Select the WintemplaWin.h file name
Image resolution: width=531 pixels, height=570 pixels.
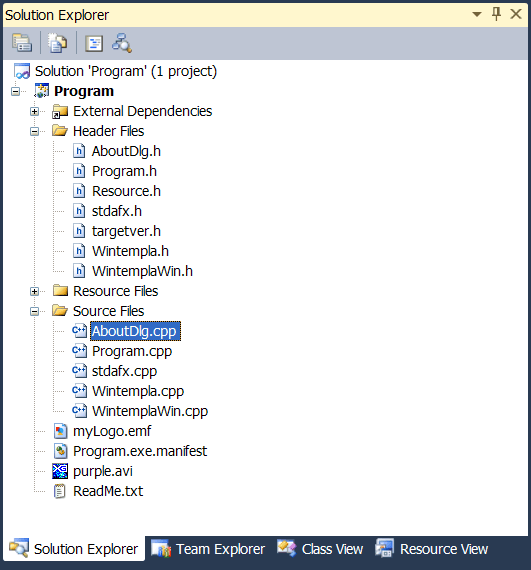[142, 271]
